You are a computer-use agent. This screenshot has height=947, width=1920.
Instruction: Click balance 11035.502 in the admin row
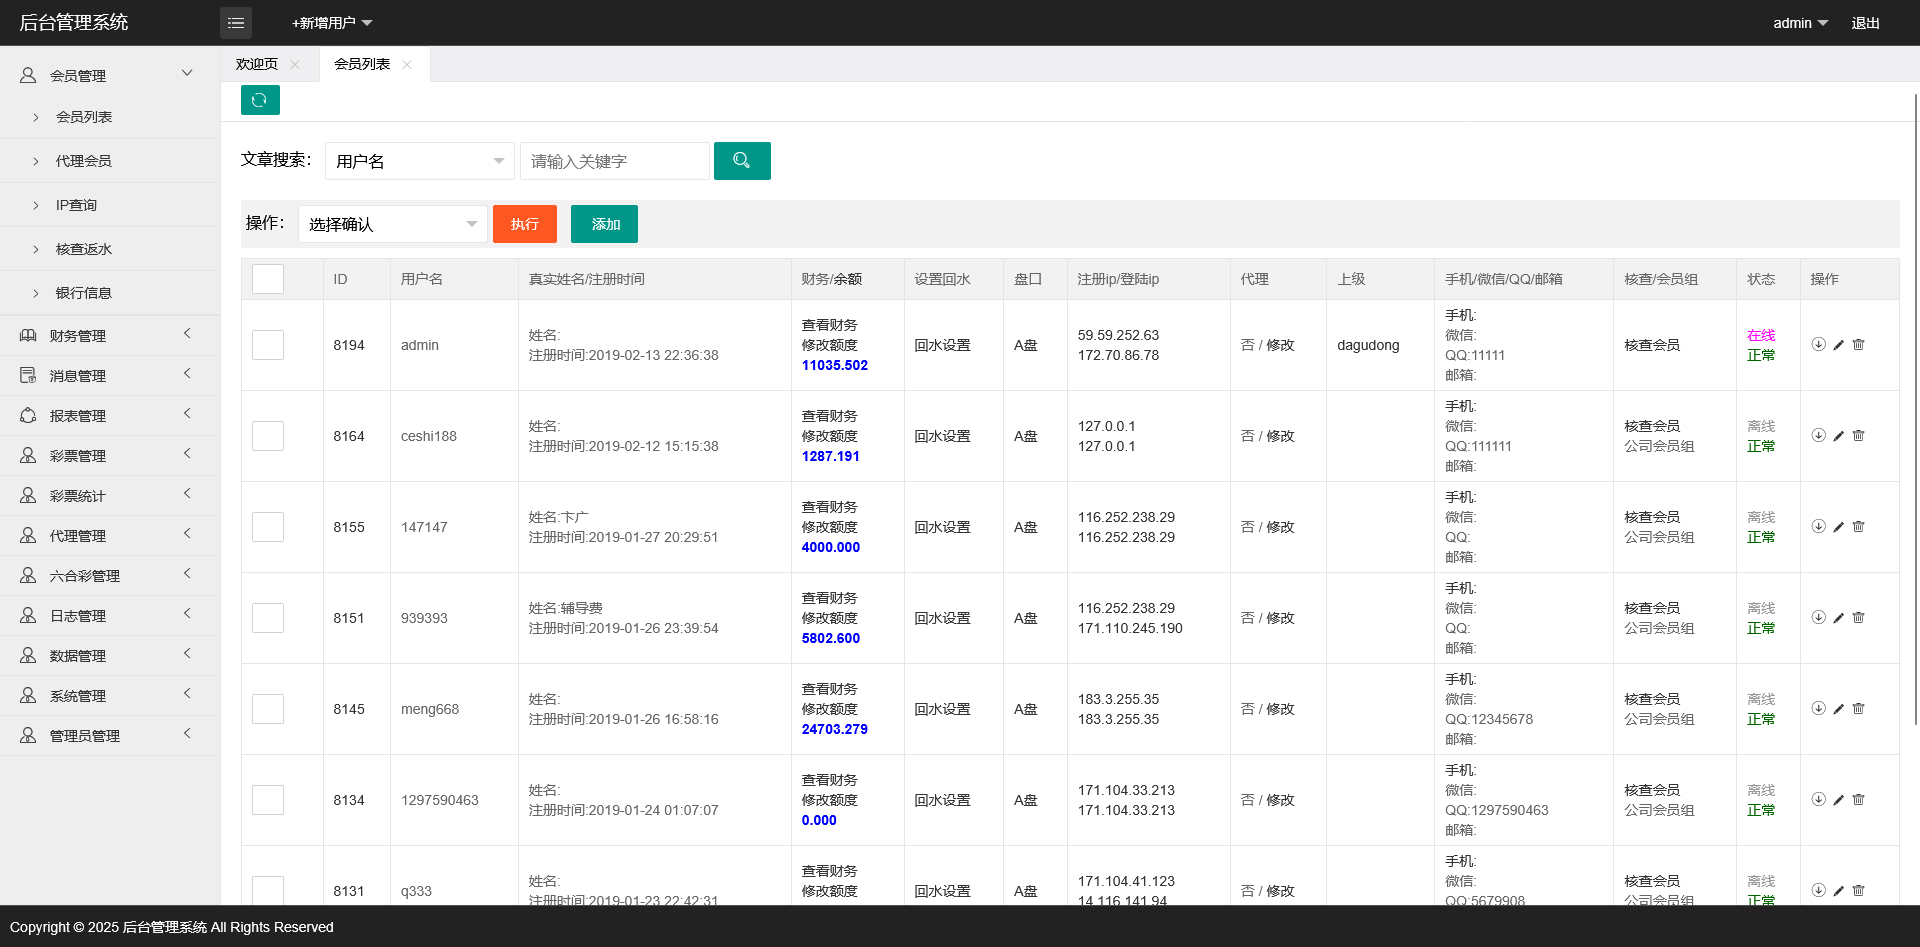coord(835,365)
